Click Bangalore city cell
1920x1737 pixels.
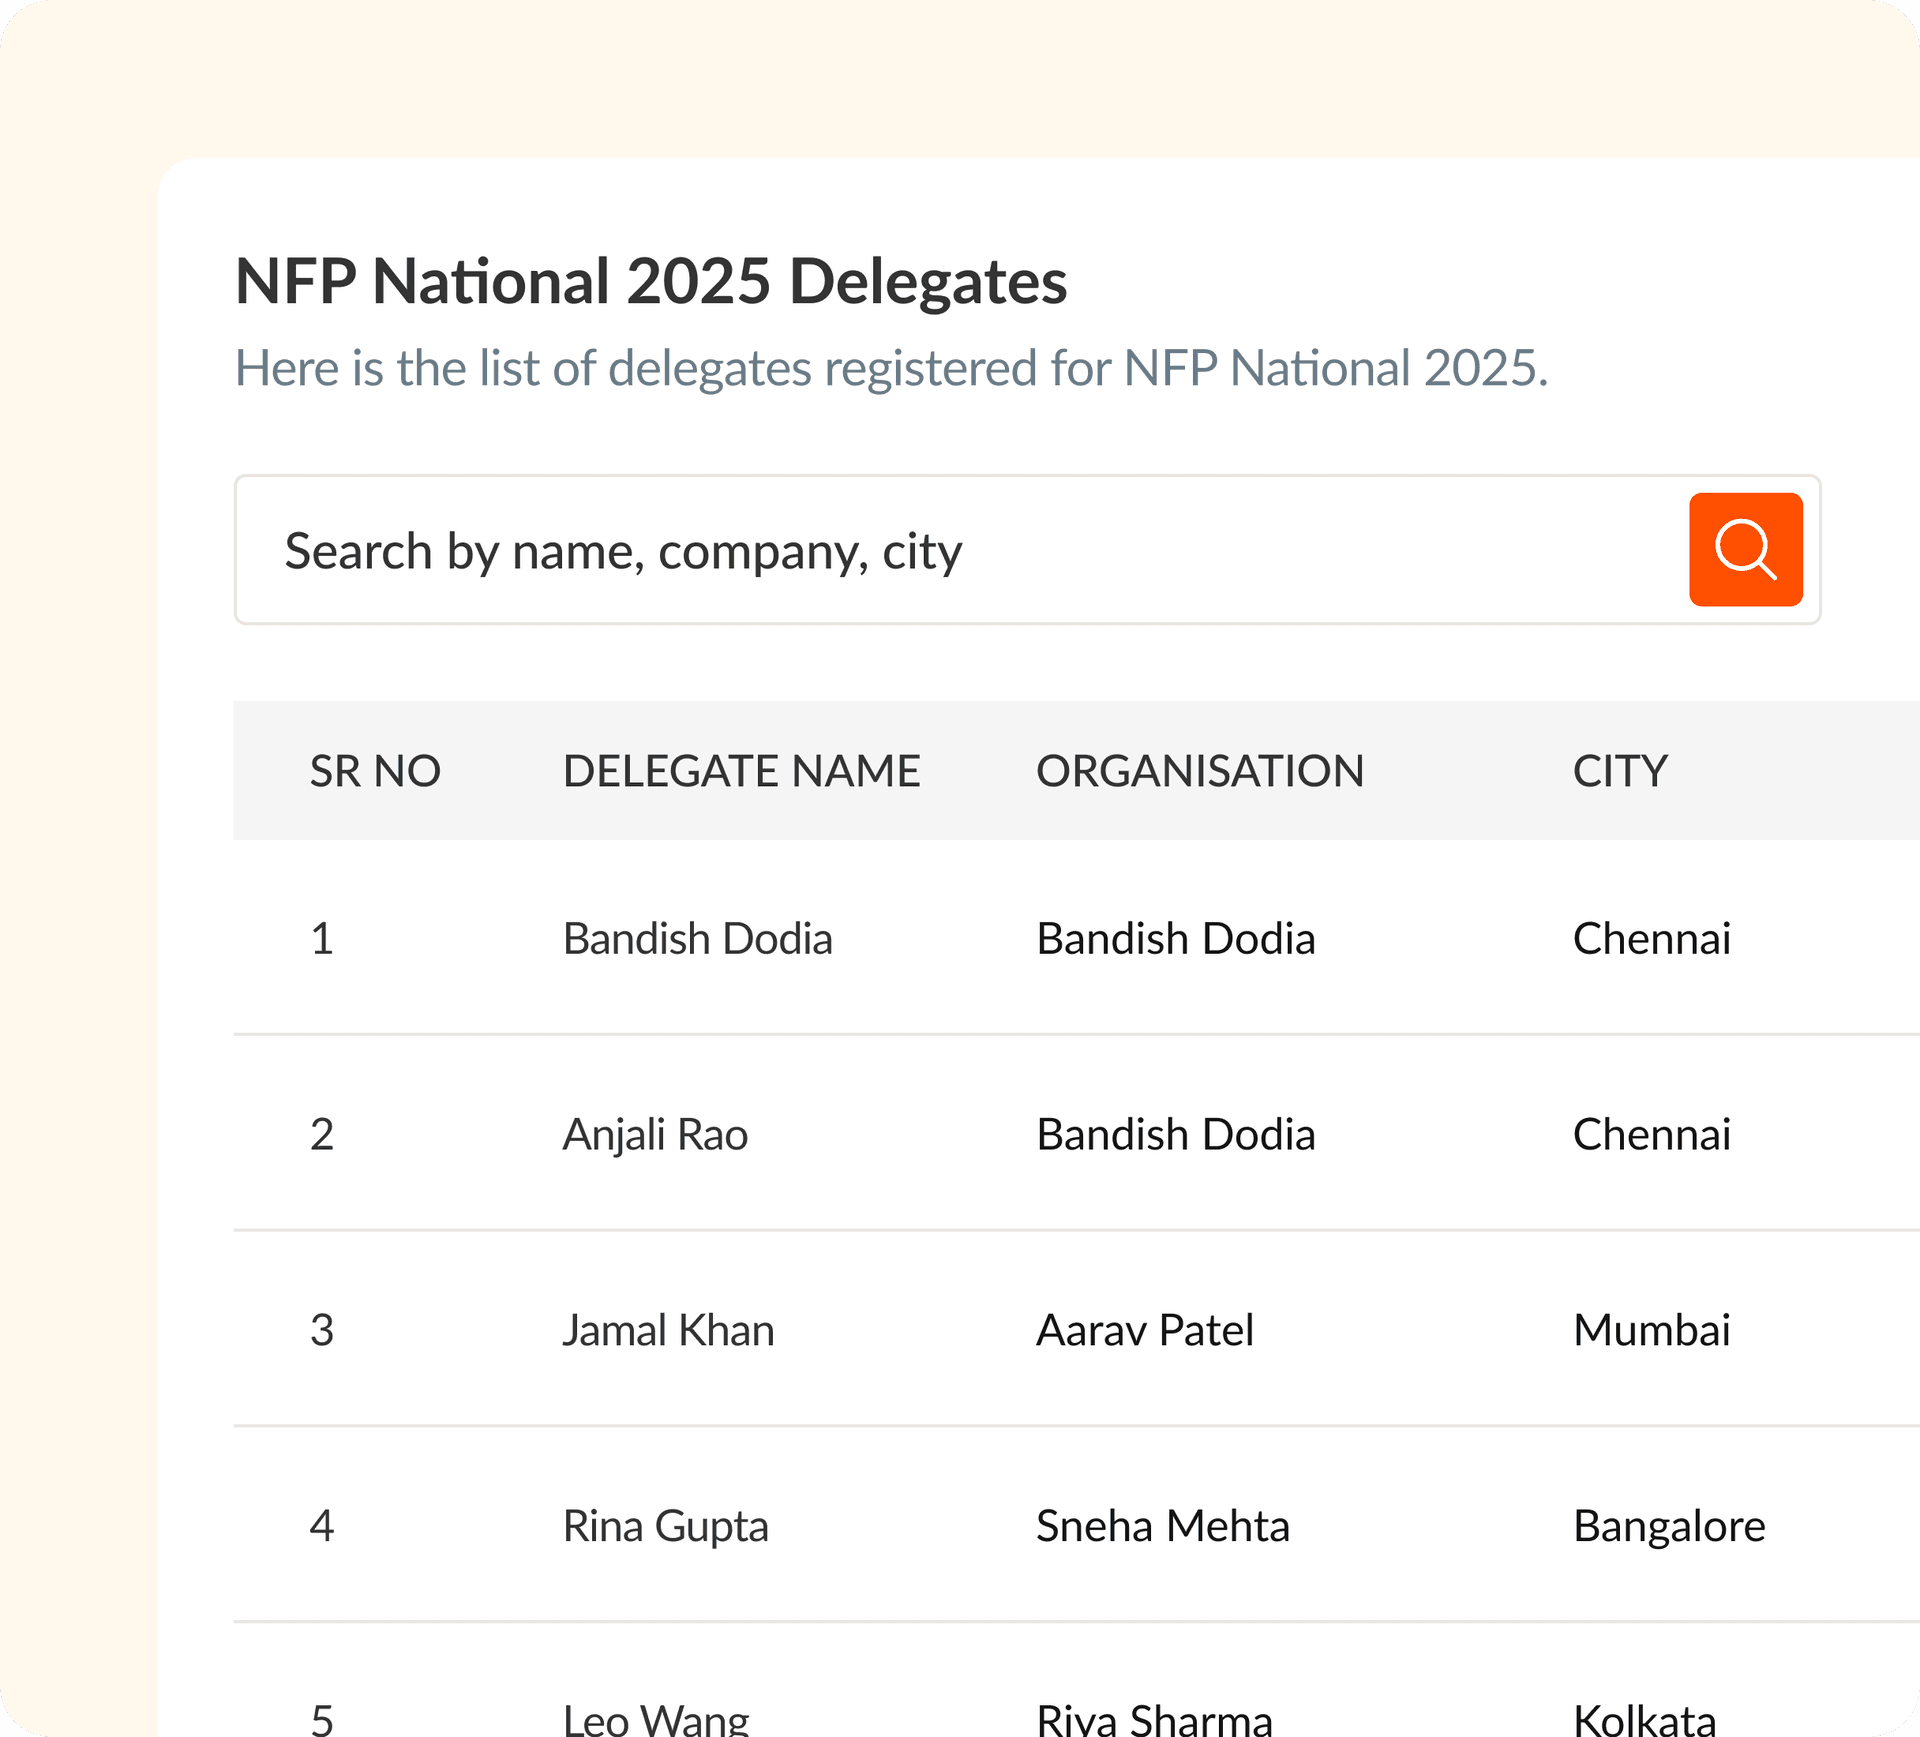[1668, 1527]
